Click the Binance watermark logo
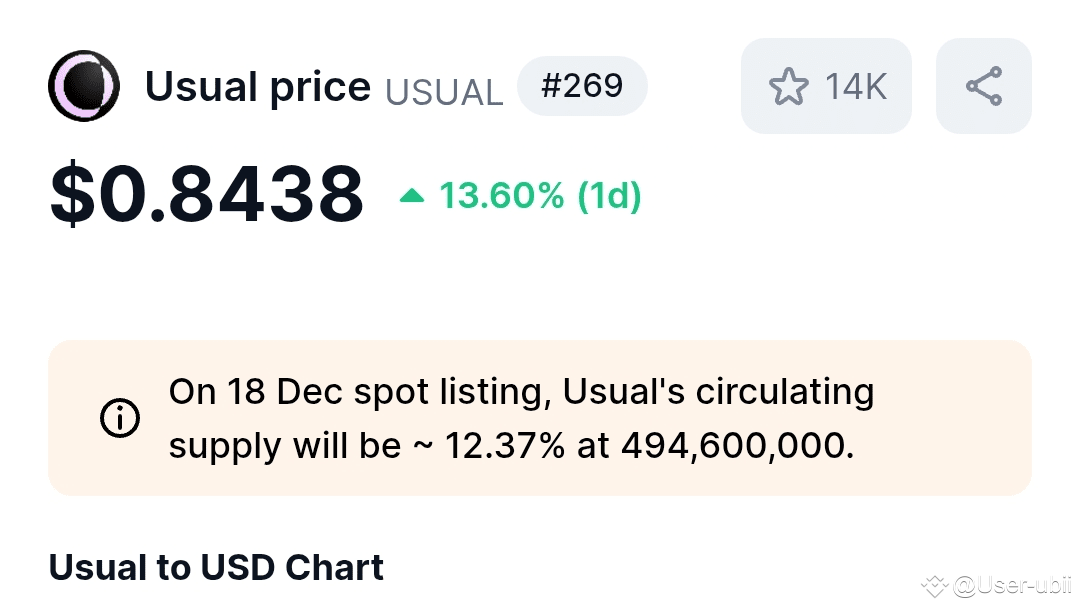Image resolution: width=1080 pixels, height=607 pixels. [934, 585]
